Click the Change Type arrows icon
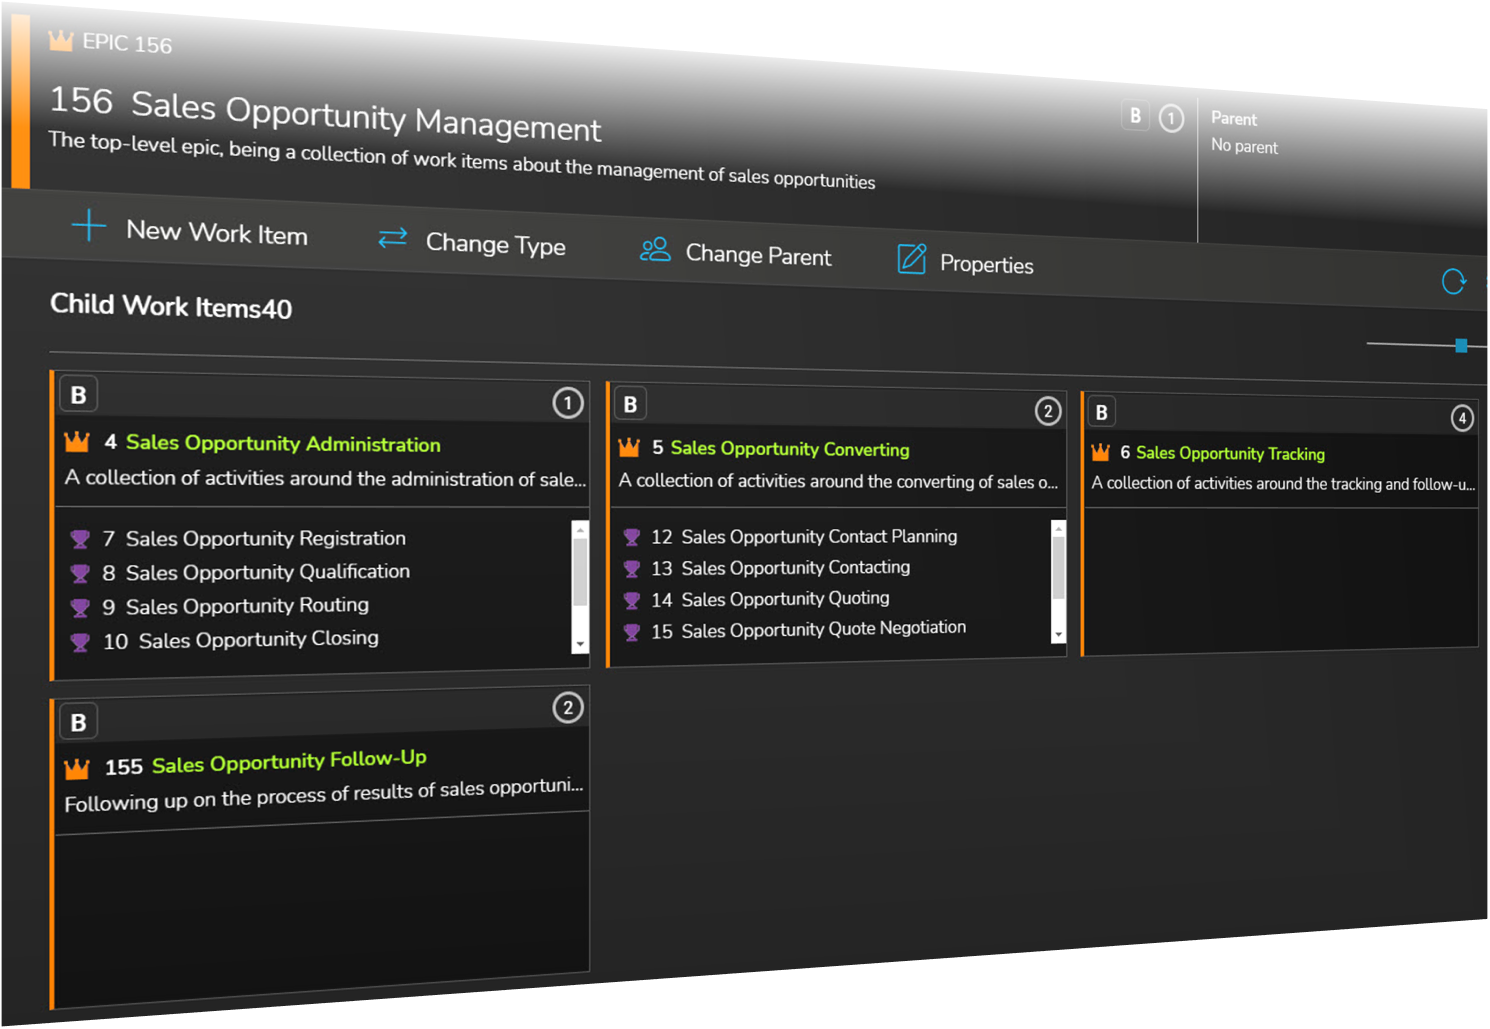Screen dimensions: 1490x1029 click(392, 238)
